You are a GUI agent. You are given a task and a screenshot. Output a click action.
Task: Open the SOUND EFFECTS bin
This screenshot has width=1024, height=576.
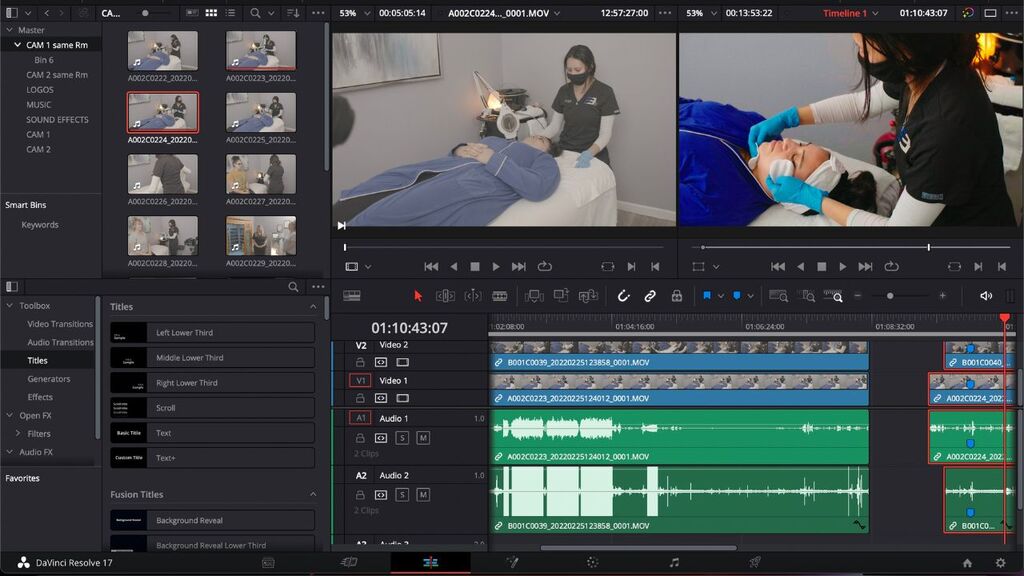pos(57,120)
